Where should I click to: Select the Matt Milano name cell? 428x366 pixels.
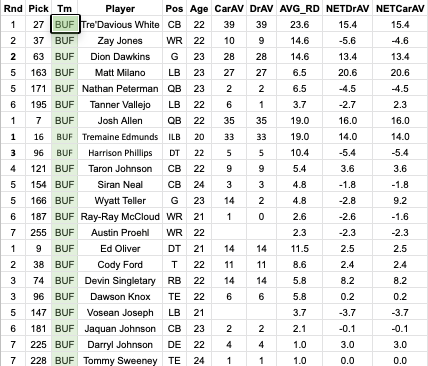click(120, 73)
